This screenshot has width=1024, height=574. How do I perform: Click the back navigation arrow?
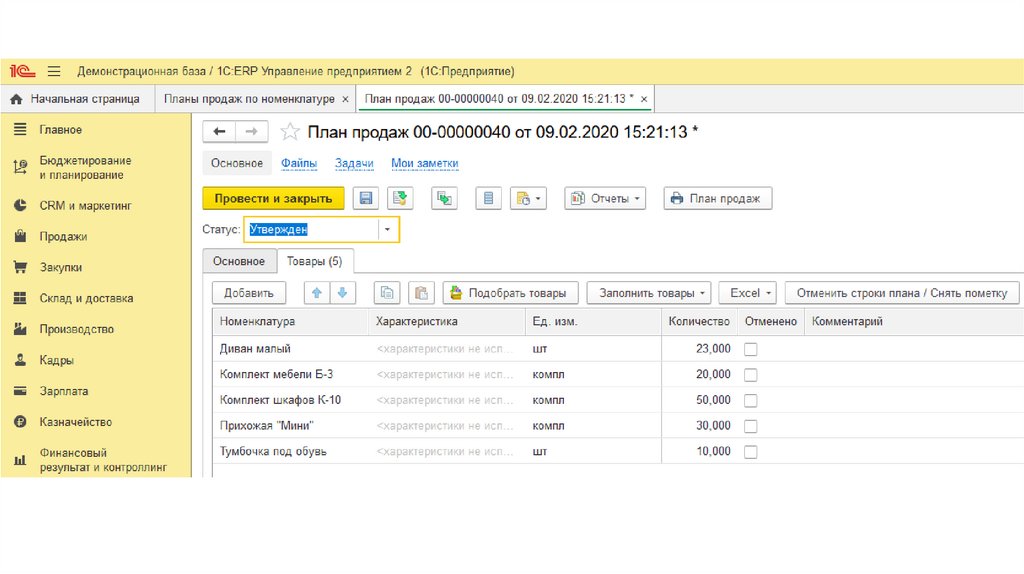tap(219, 132)
